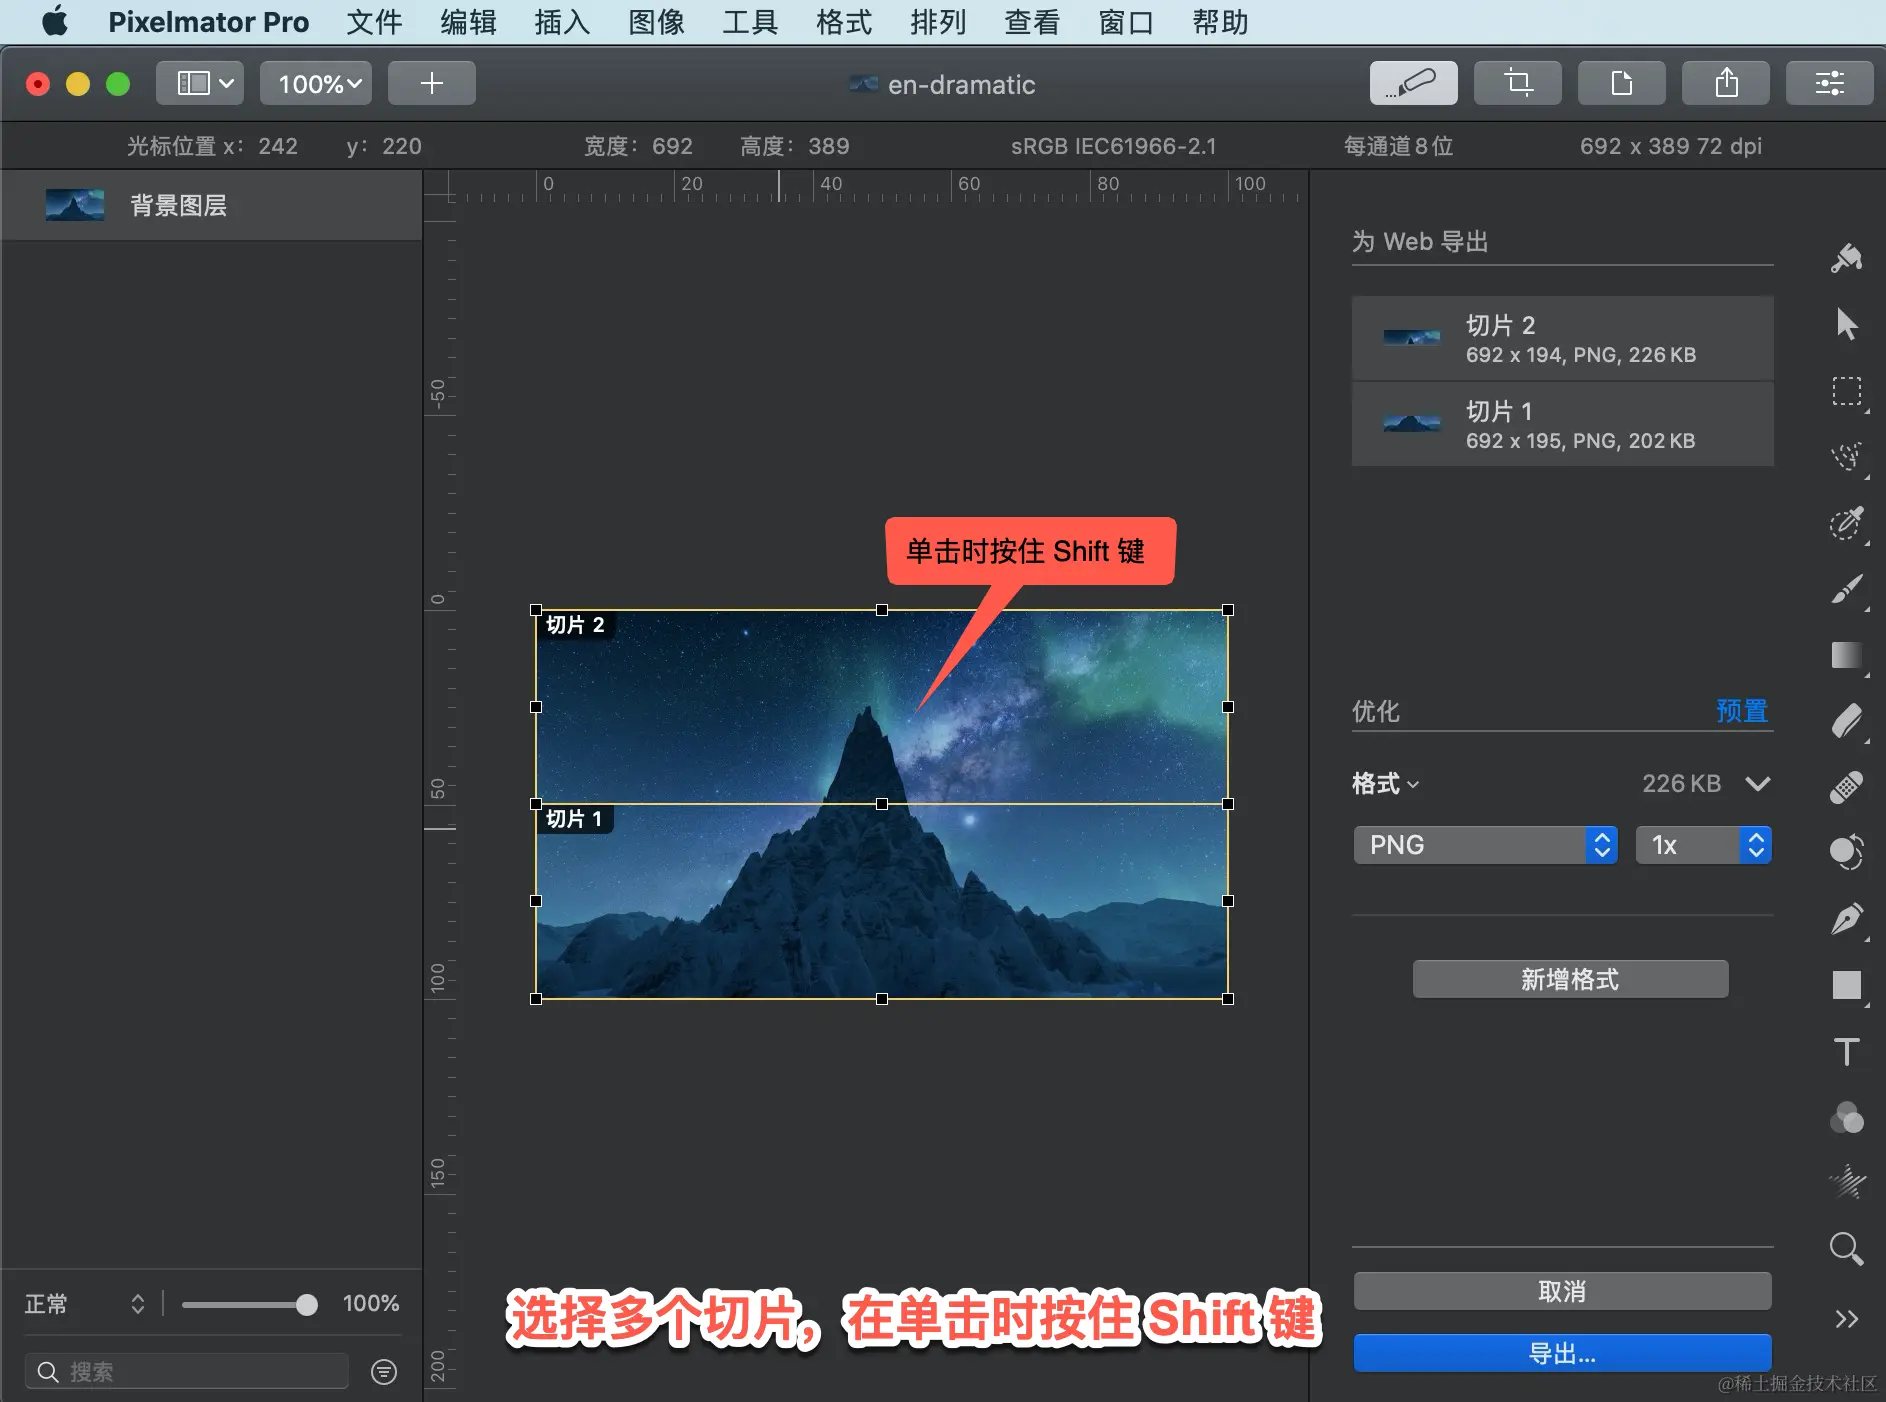The height and width of the screenshot is (1402, 1886).
Task: Open the Color Adjustments tool
Action: 1846,1118
